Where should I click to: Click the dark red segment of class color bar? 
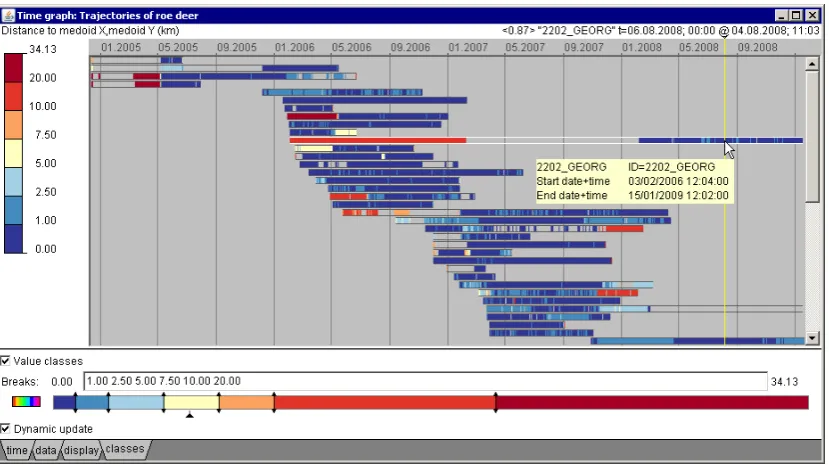coord(652,403)
